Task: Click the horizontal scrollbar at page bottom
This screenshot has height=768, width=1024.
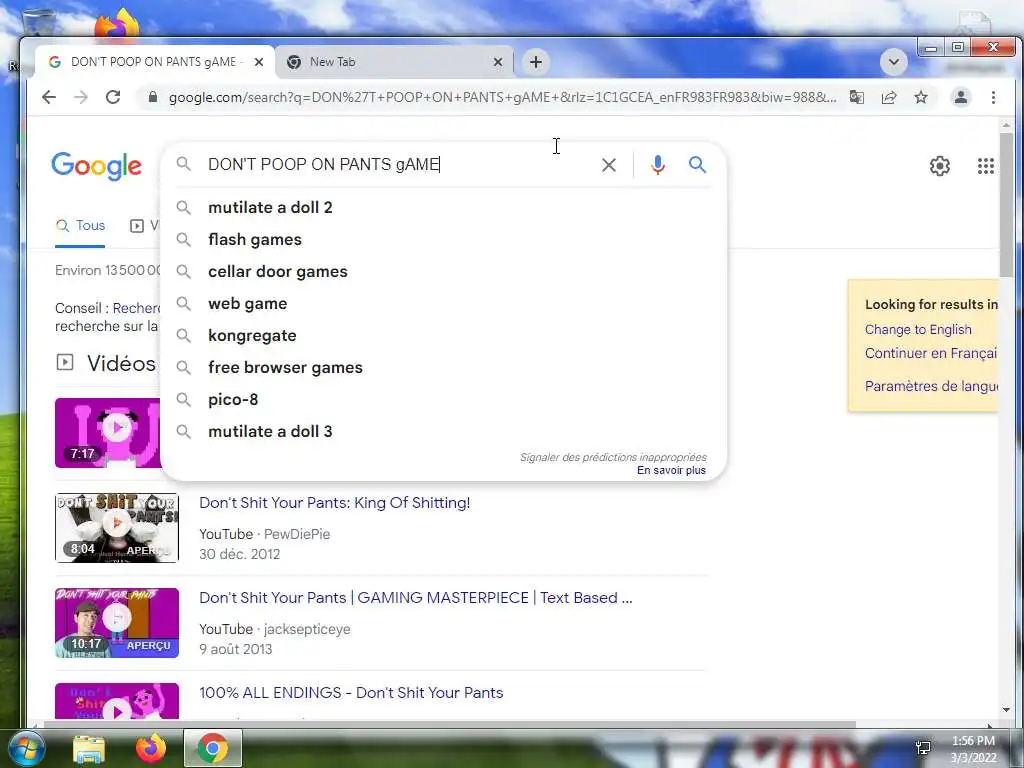Action: tap(449, 724)
